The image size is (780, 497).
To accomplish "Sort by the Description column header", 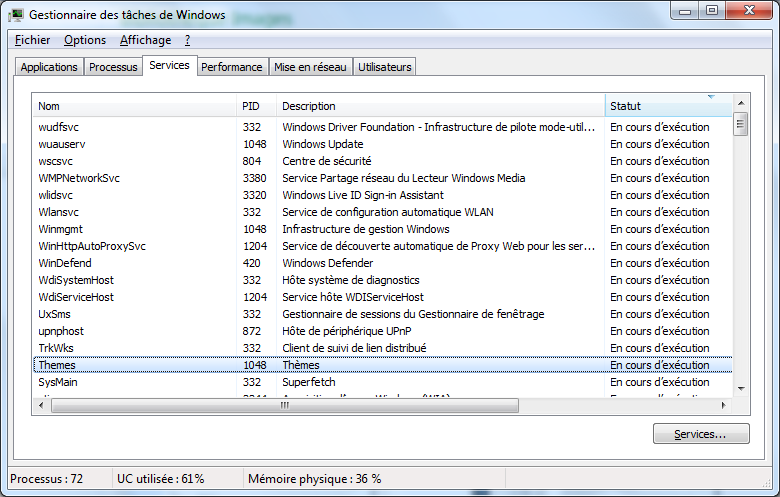I will click(x=440, y=106).
